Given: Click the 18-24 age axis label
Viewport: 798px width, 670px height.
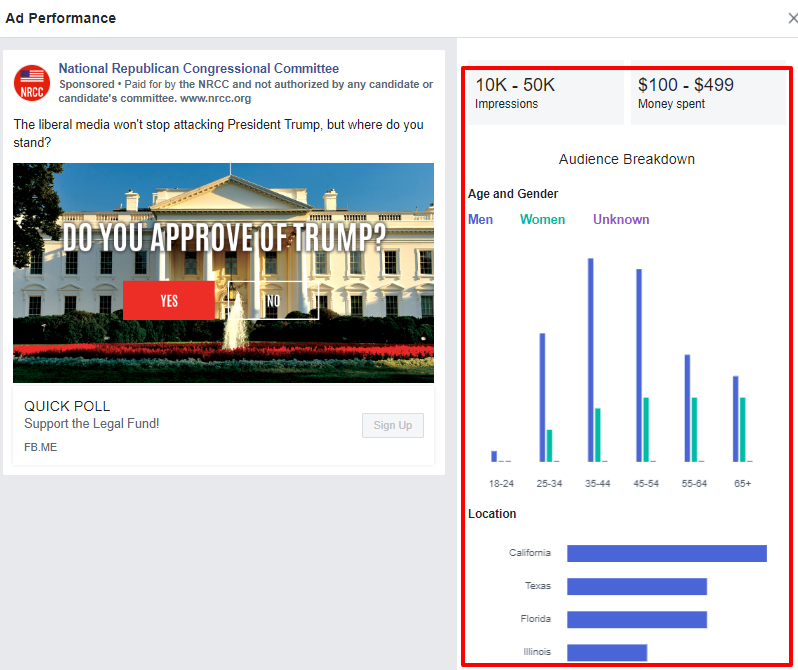Looking at the screenshot, I should (501, 483).
